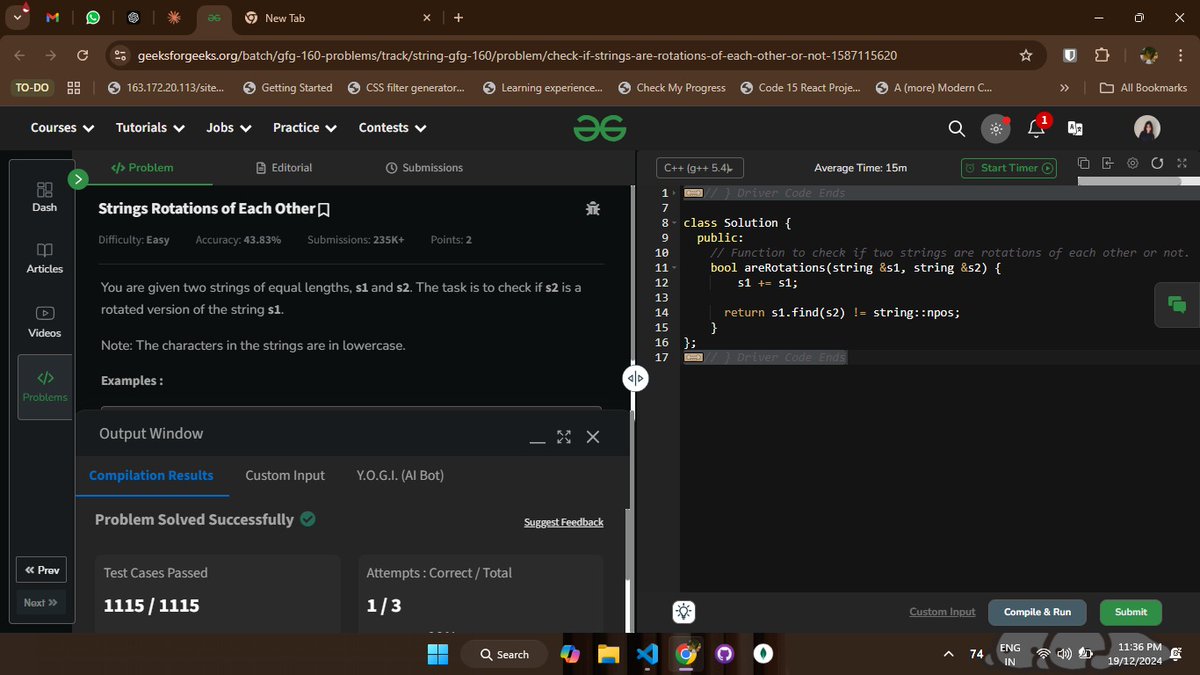Expand the Tutorials menu

point(150,128)
